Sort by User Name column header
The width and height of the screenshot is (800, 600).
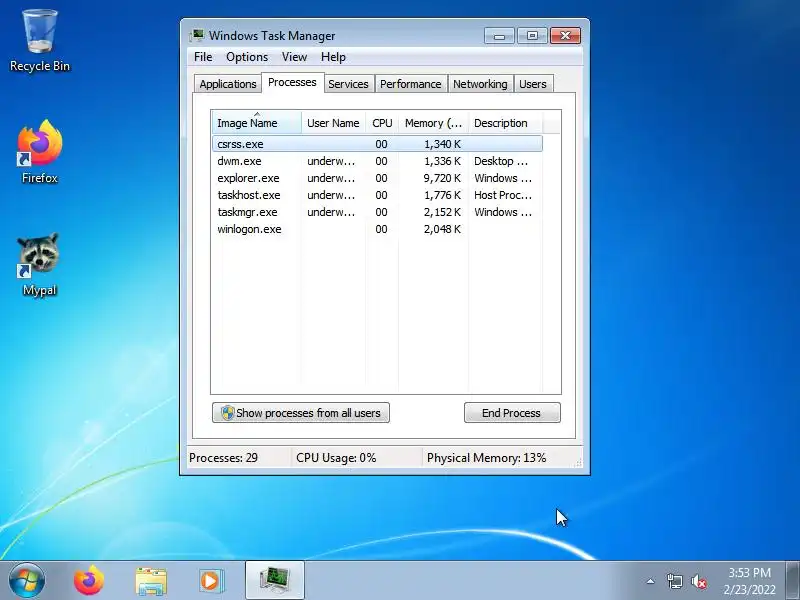(x=333, y=123)
